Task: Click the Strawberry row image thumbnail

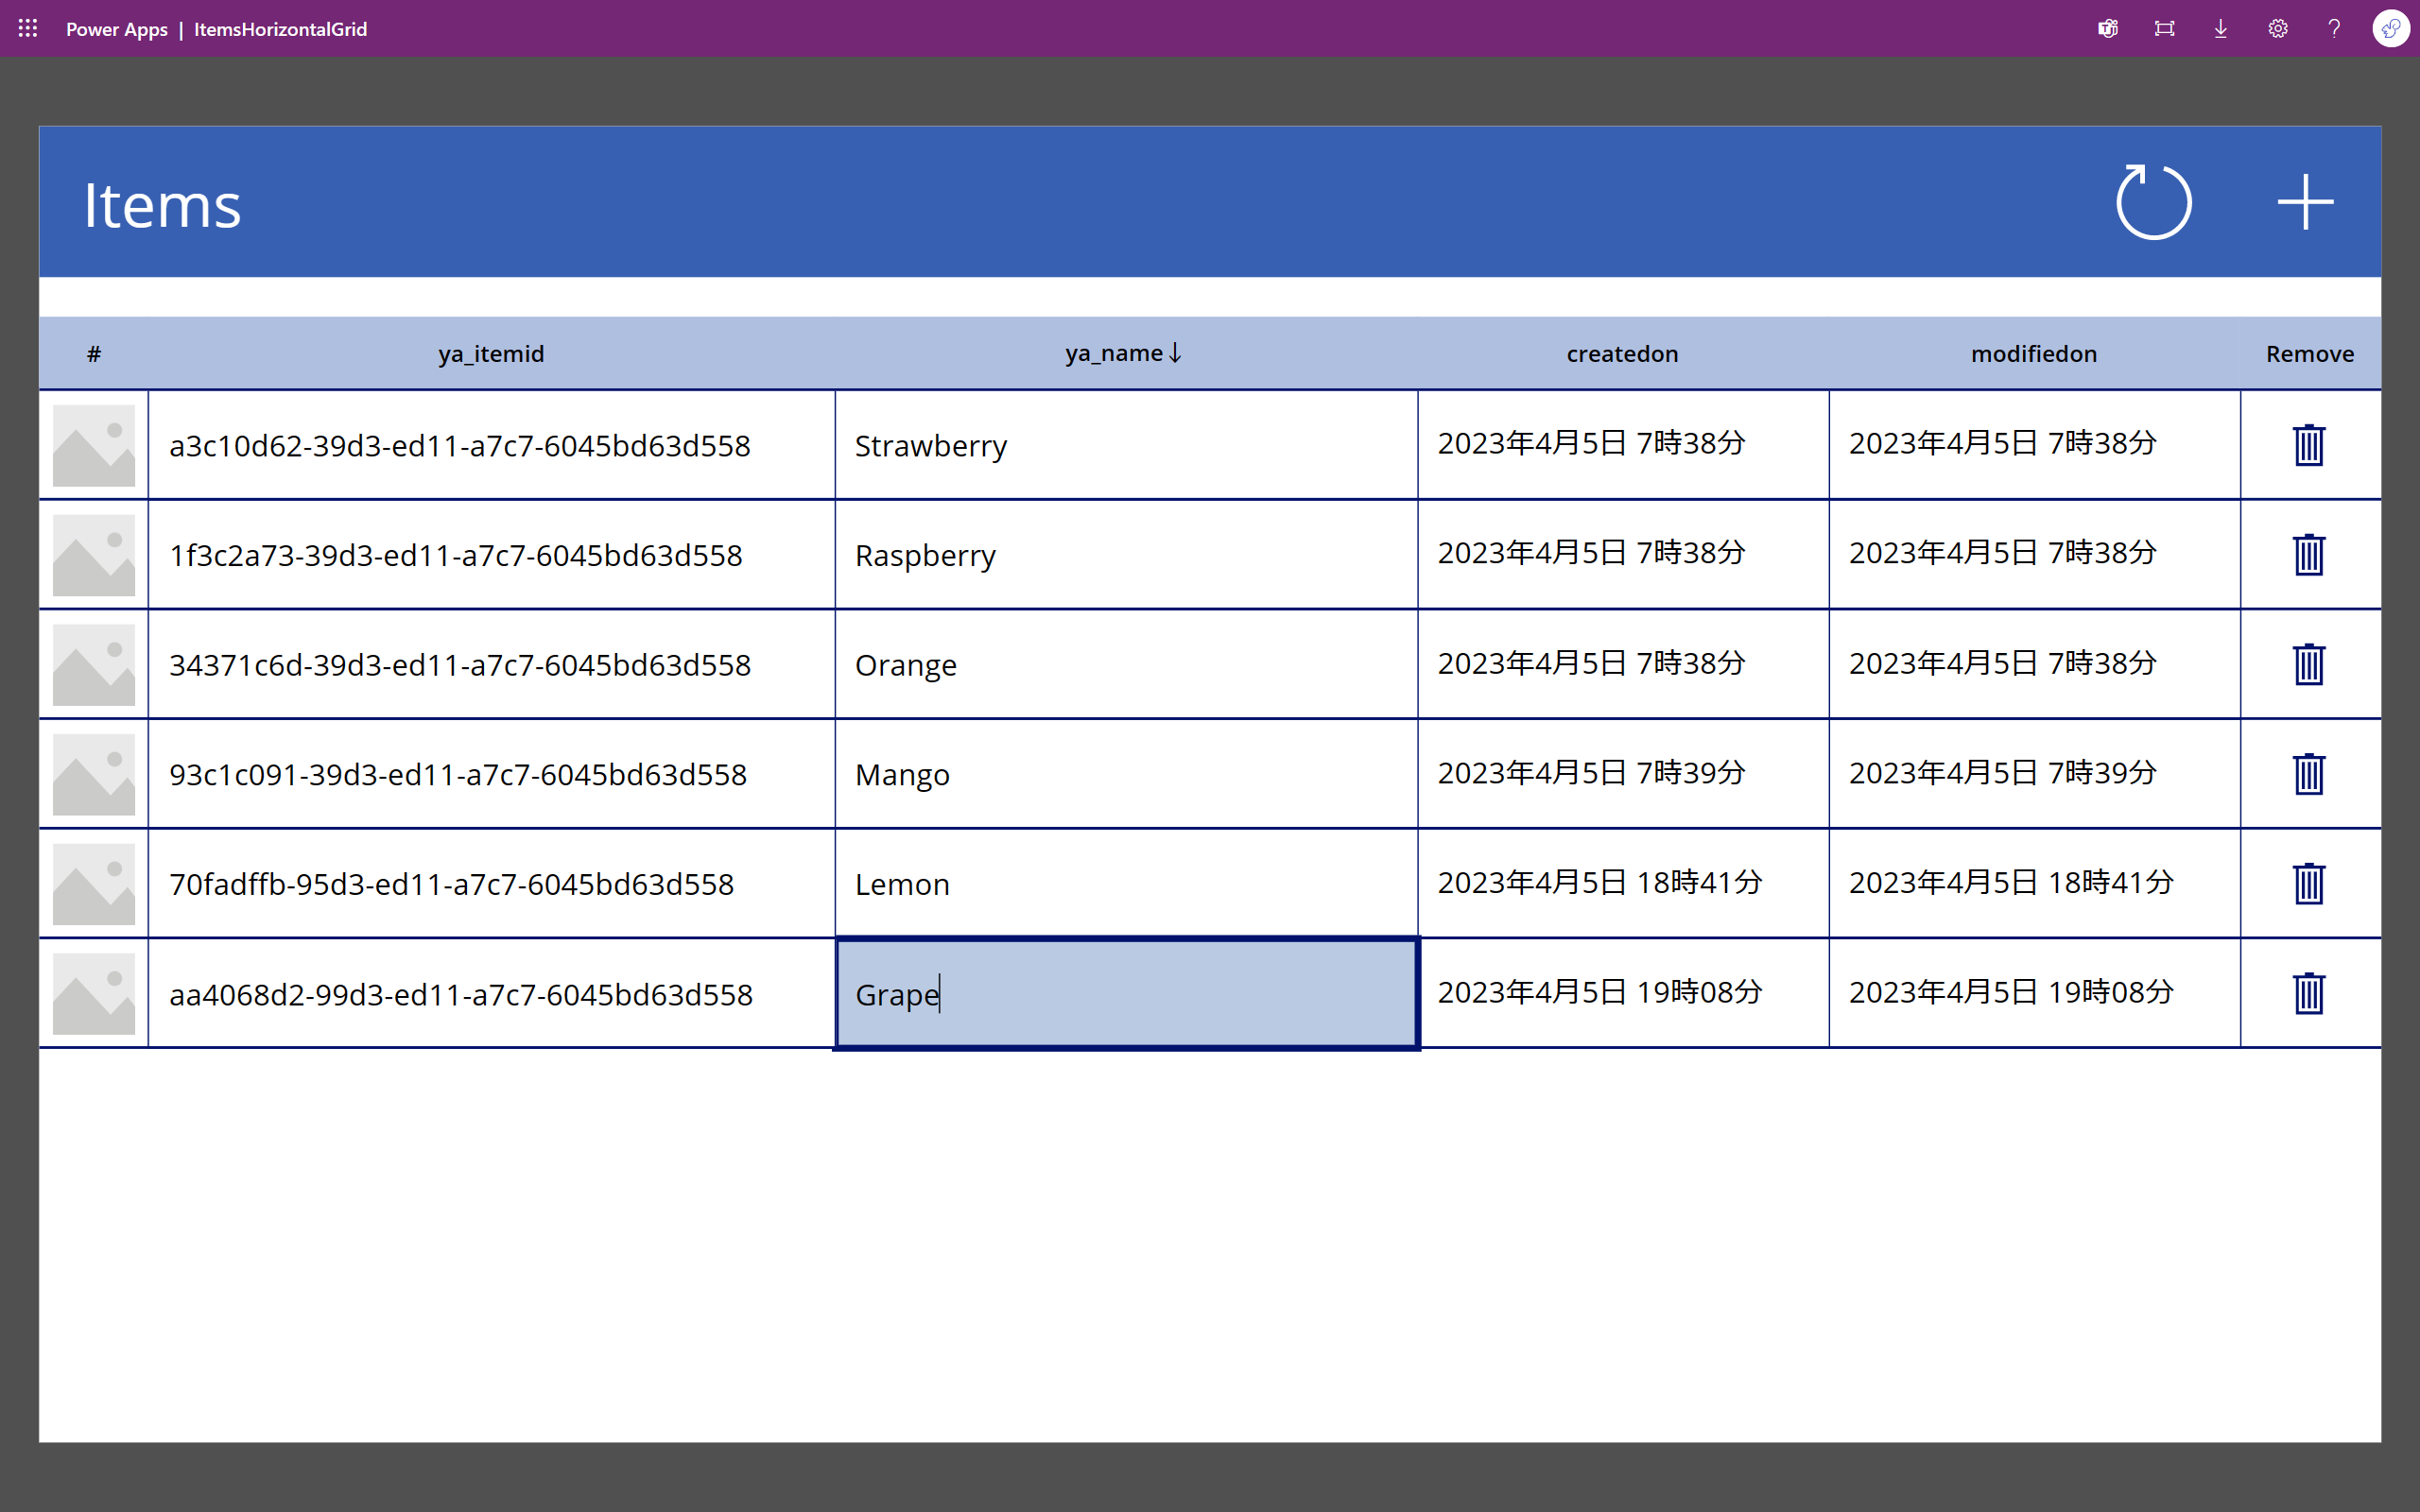Action: [x=94, y=445]
